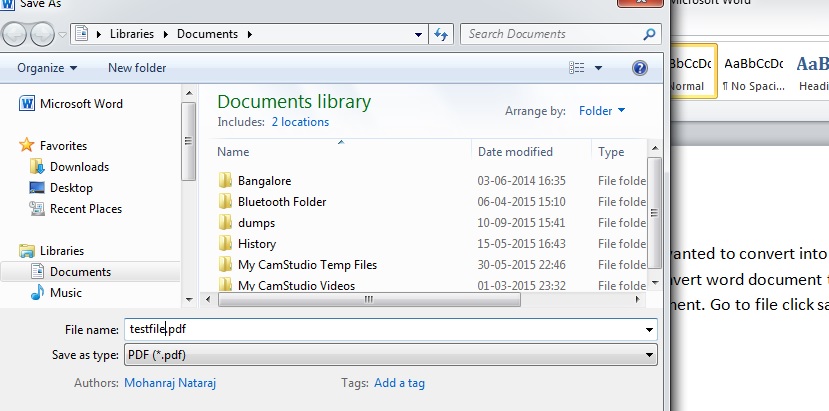Viewport: 829px width, 411px height.
Task: Click Mohanraj Nataraj author name
Action: [170, 383]
